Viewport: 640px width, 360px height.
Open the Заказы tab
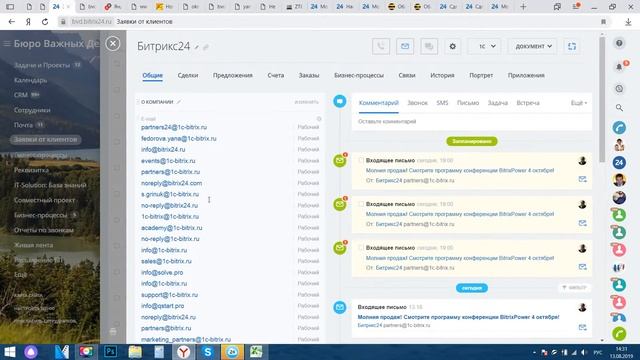[x=309, y=76]
